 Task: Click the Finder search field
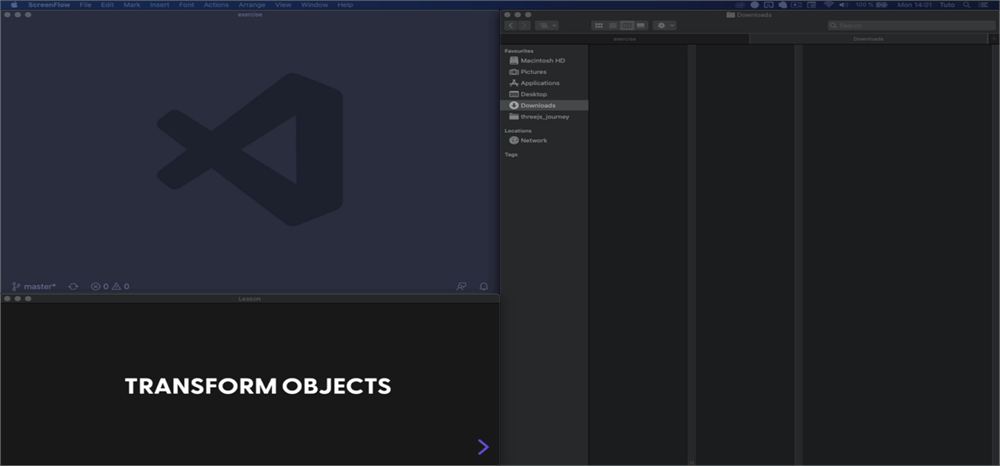(911, 25)
